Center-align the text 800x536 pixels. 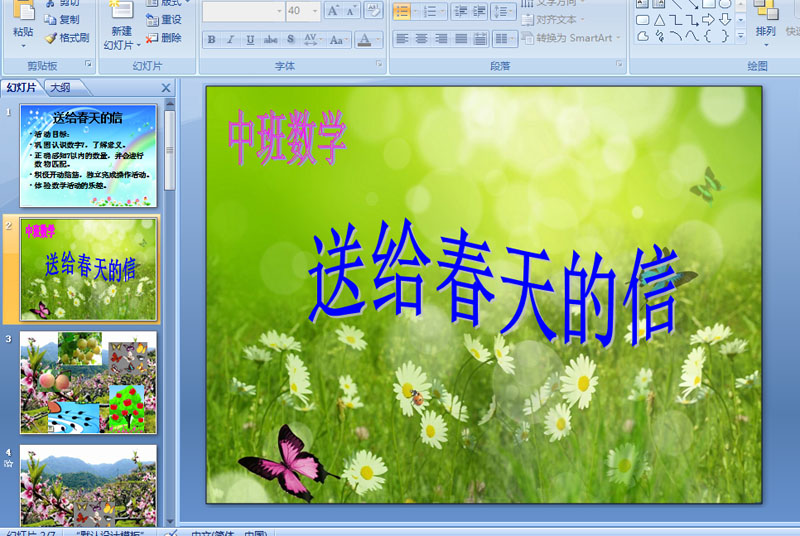coord(421,39)
